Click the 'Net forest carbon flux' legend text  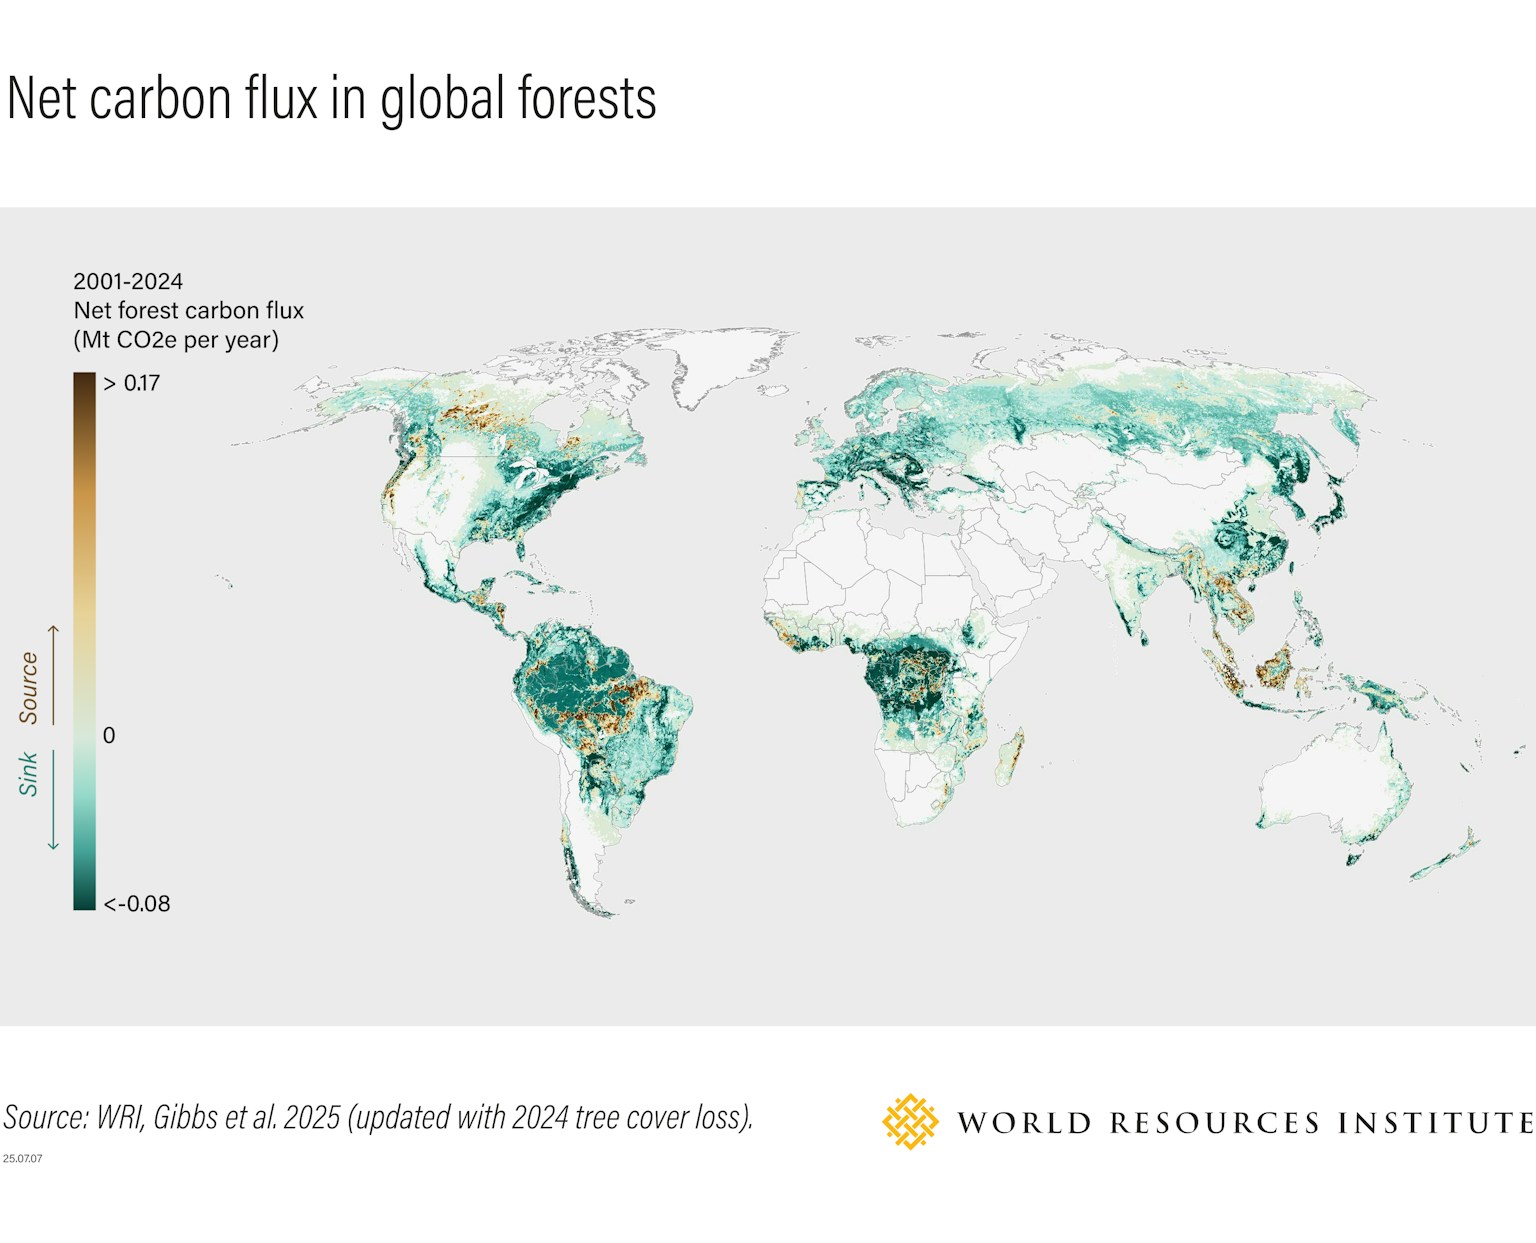click(188, 310)
